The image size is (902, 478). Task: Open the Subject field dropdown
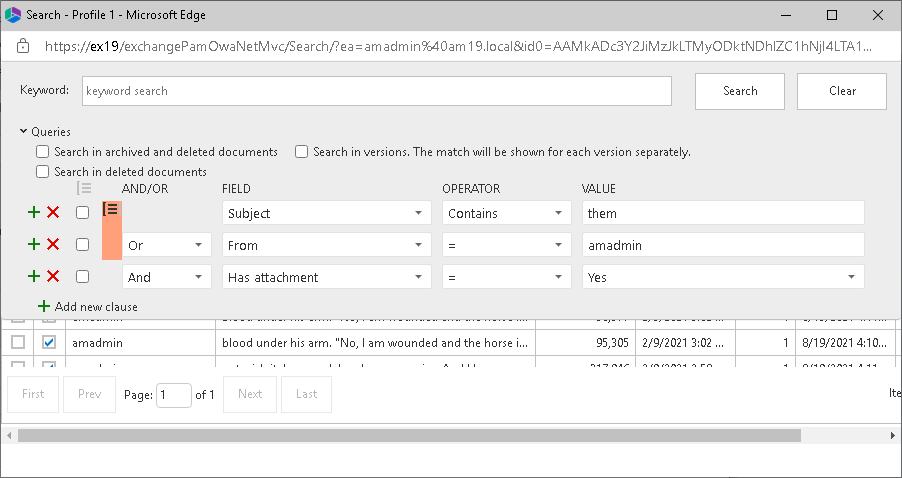pyautogui.click(x=326, y=213)
